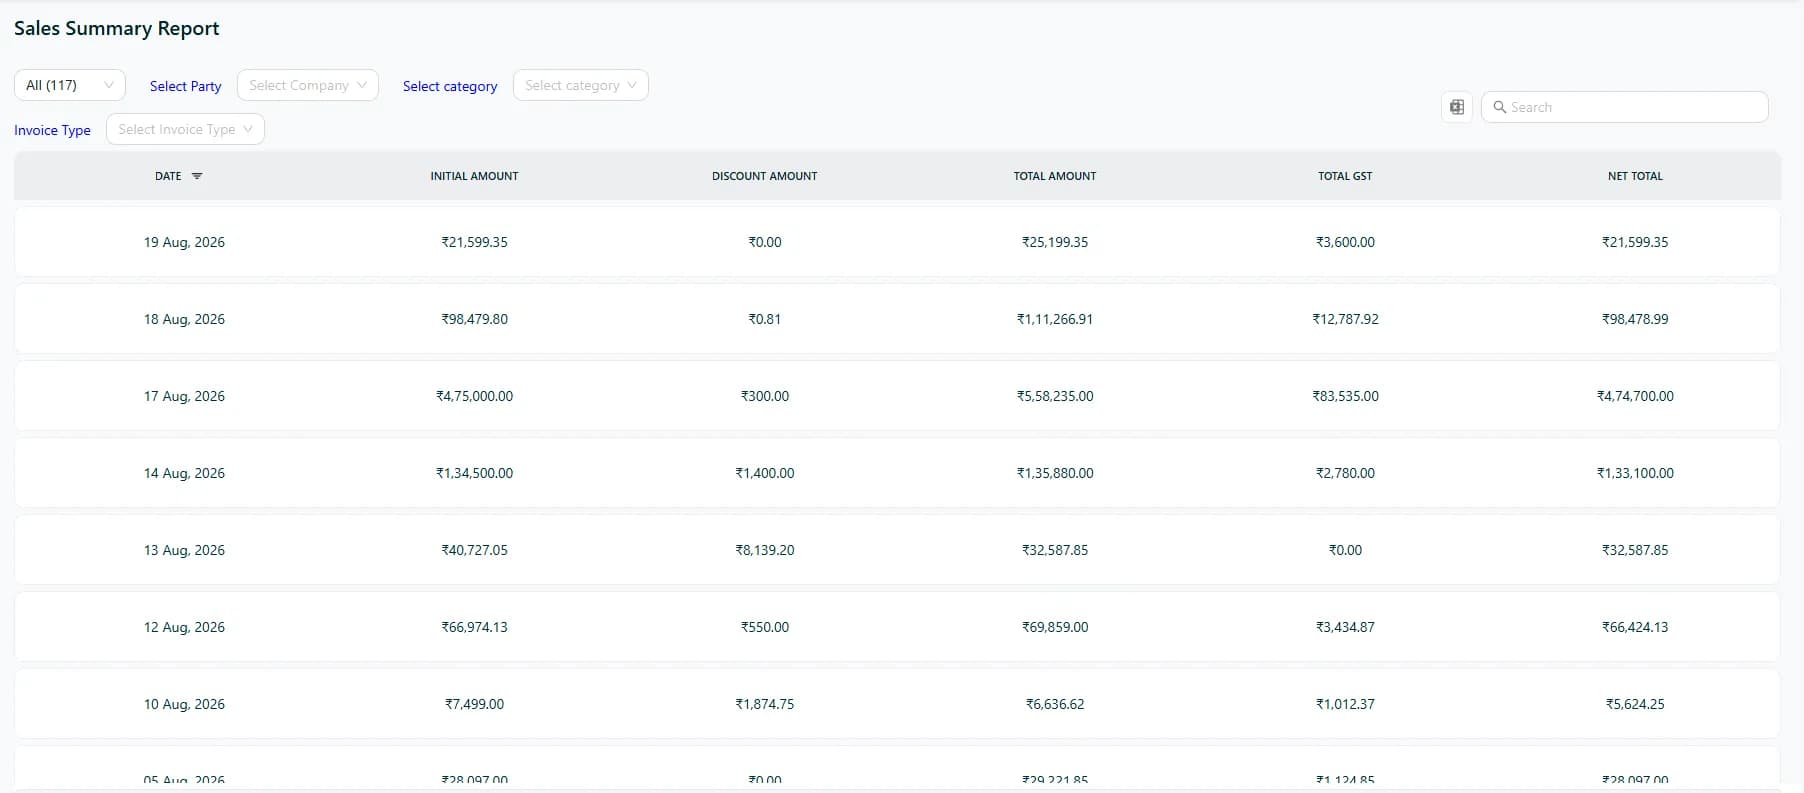Viewport: 1804px width, 793px height.
Task: Click total GST ₹83,535.00
Action: click(x=1345, y=396)
